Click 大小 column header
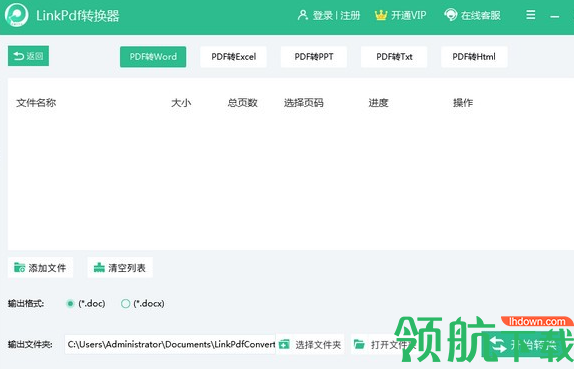 tap(181, 103)
